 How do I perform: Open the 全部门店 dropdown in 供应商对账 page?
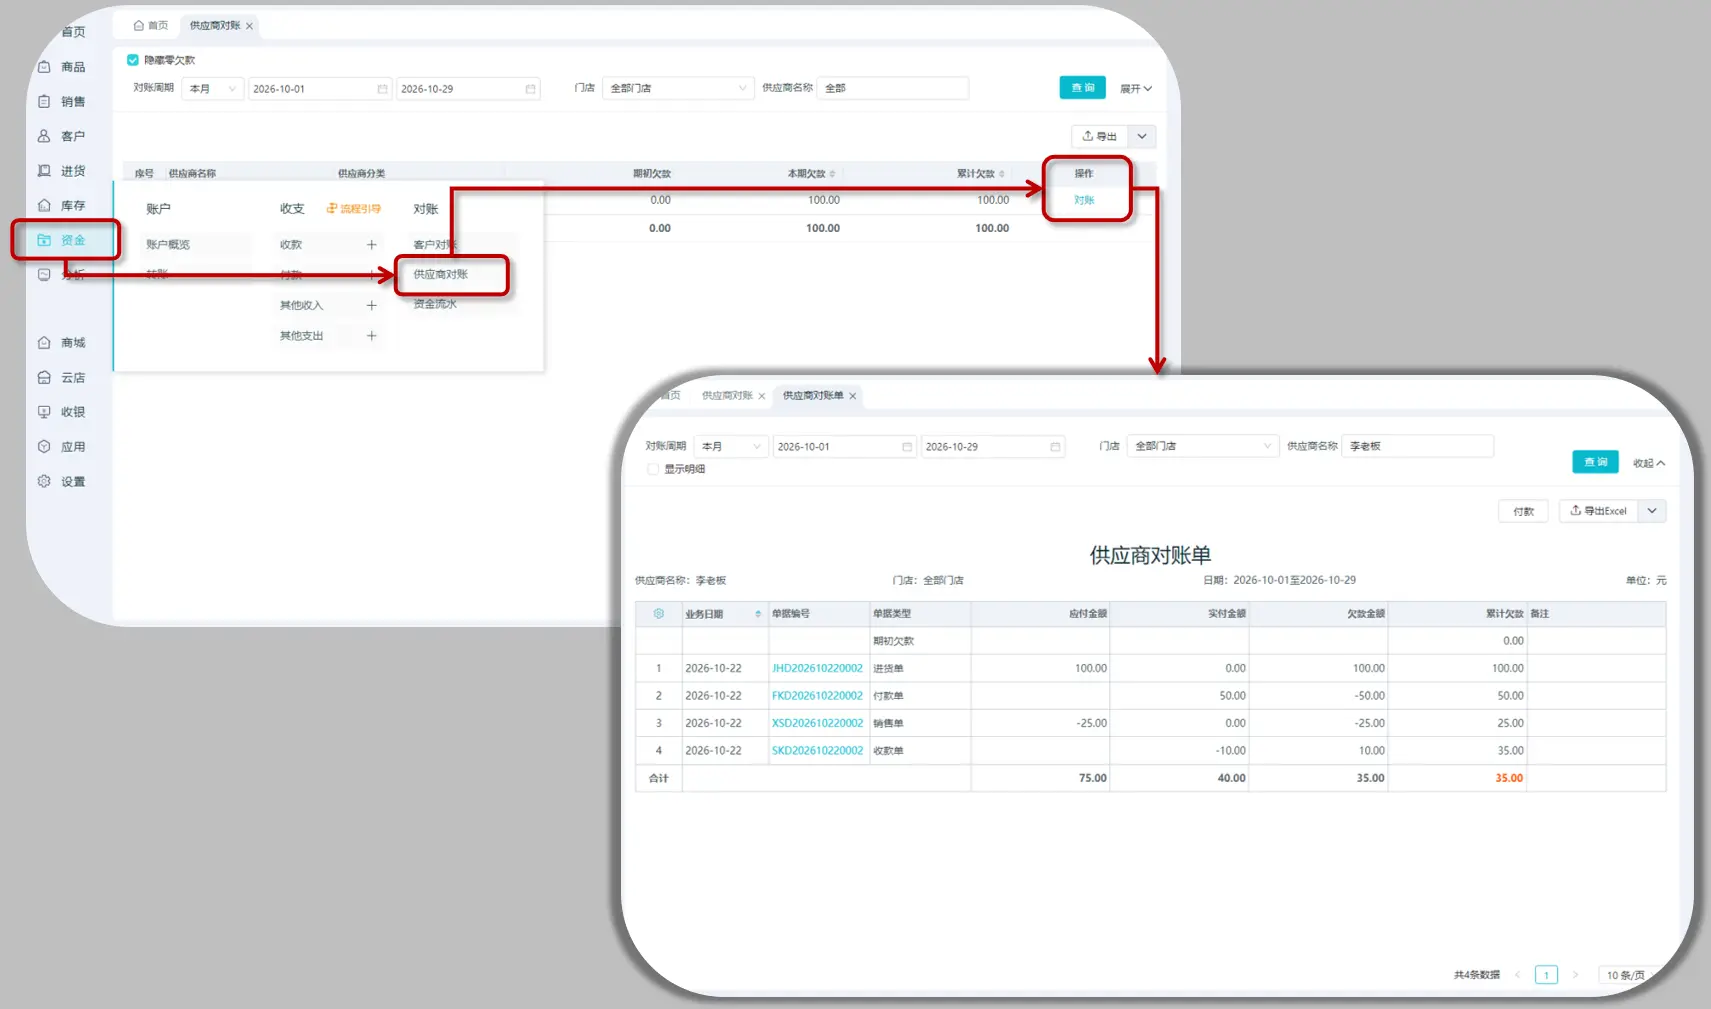point(678,89)
